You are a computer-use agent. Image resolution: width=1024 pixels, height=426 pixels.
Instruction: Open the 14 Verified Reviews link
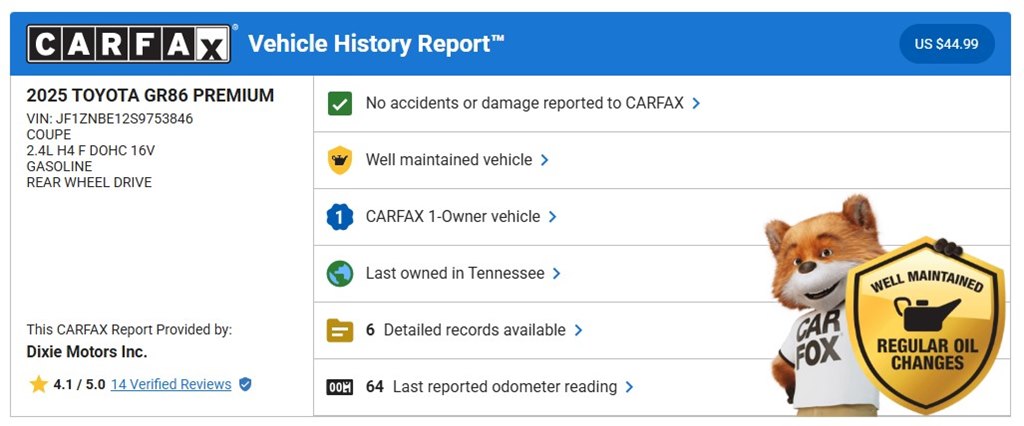171,384
